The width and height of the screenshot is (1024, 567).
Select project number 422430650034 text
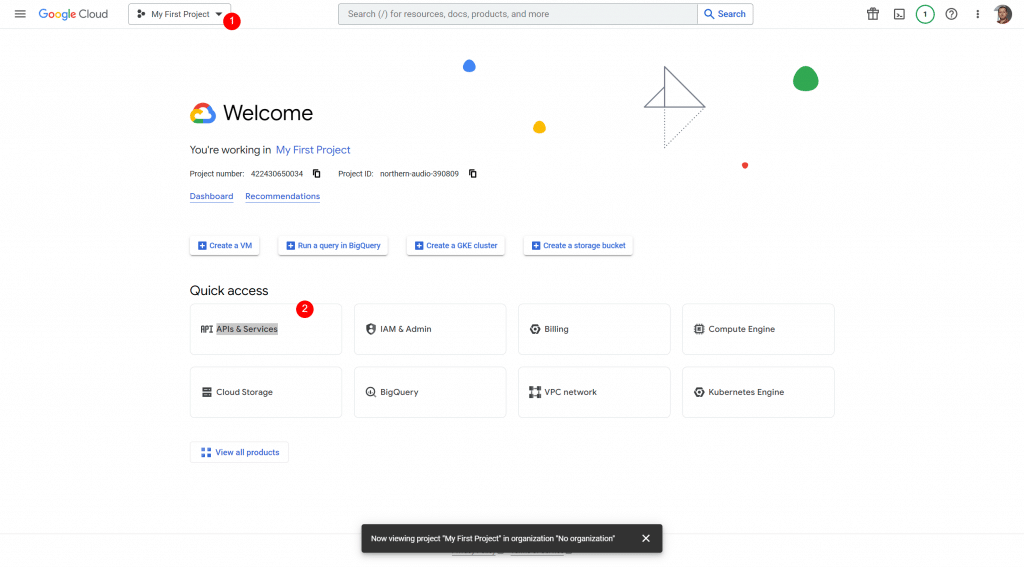277,174
